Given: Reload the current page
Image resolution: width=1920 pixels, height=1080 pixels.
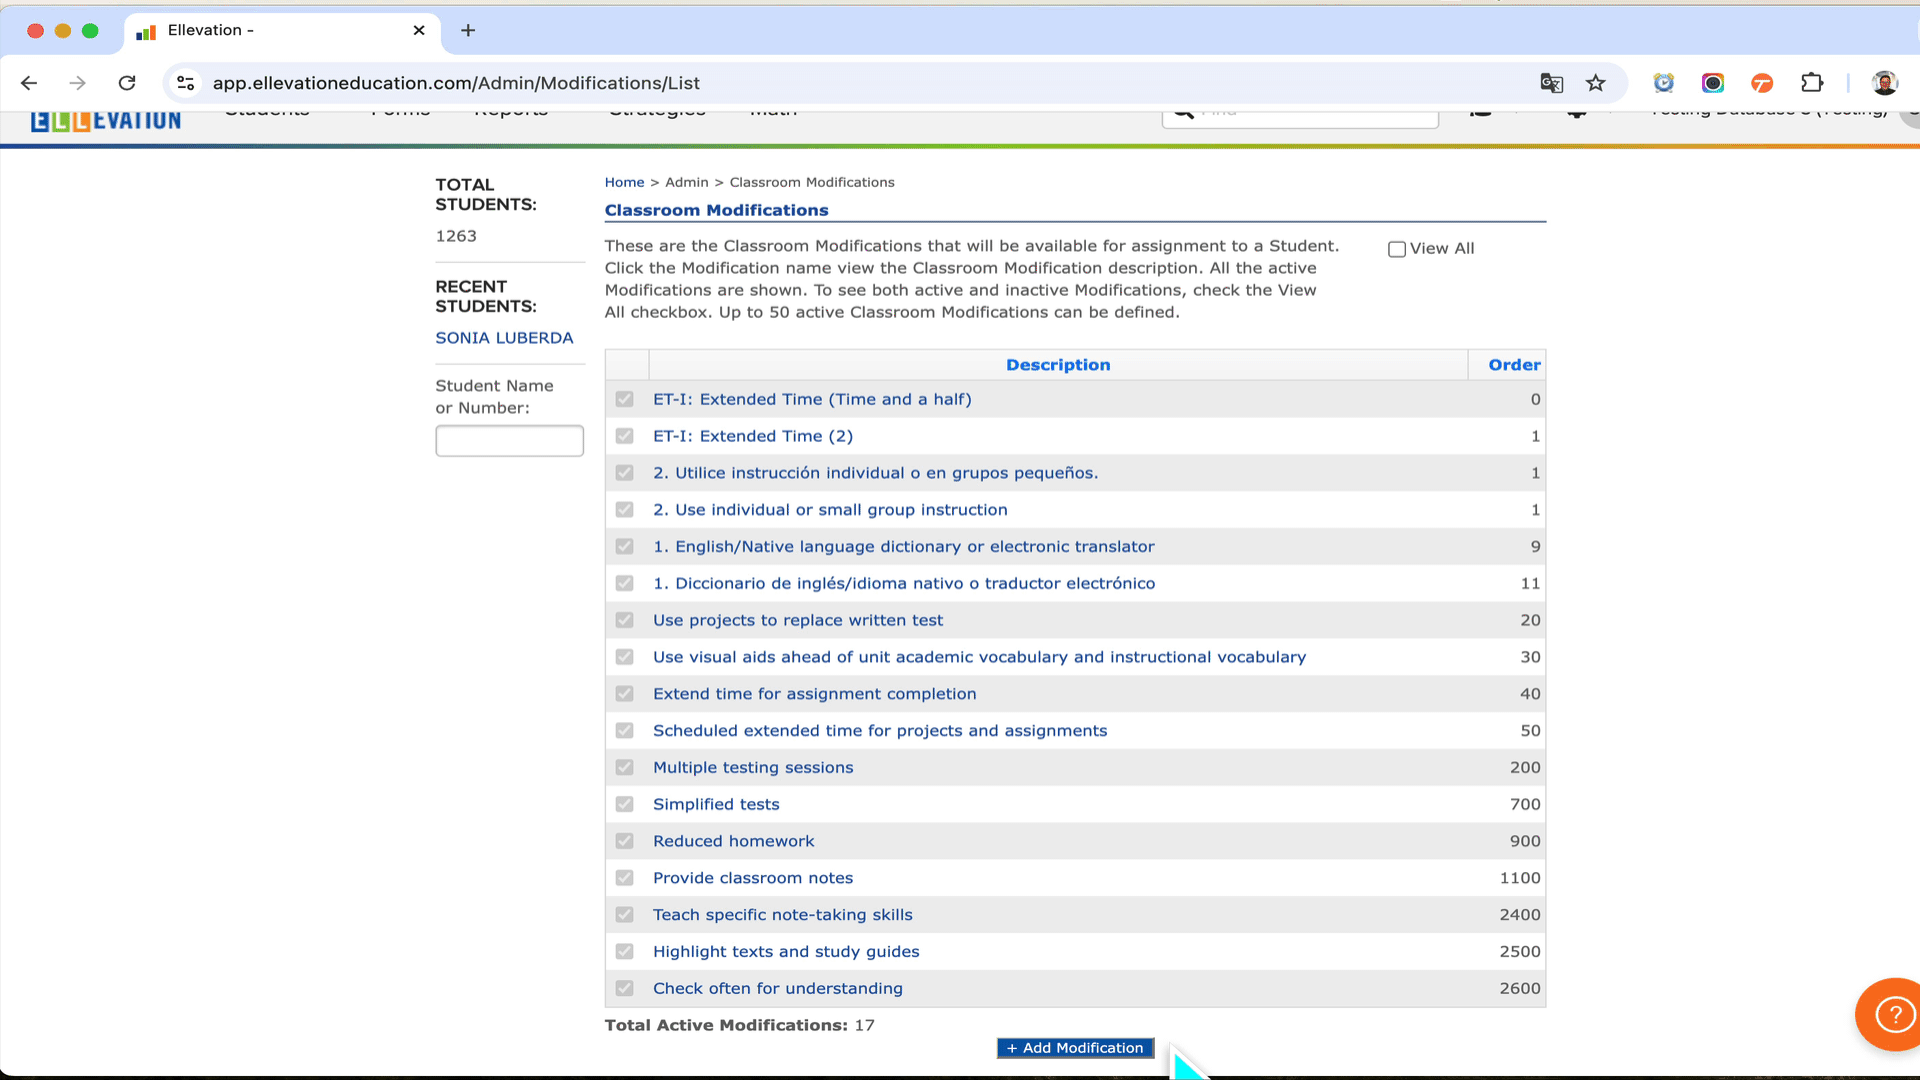Looking at the screenshot, I should (x=127, y=83).
